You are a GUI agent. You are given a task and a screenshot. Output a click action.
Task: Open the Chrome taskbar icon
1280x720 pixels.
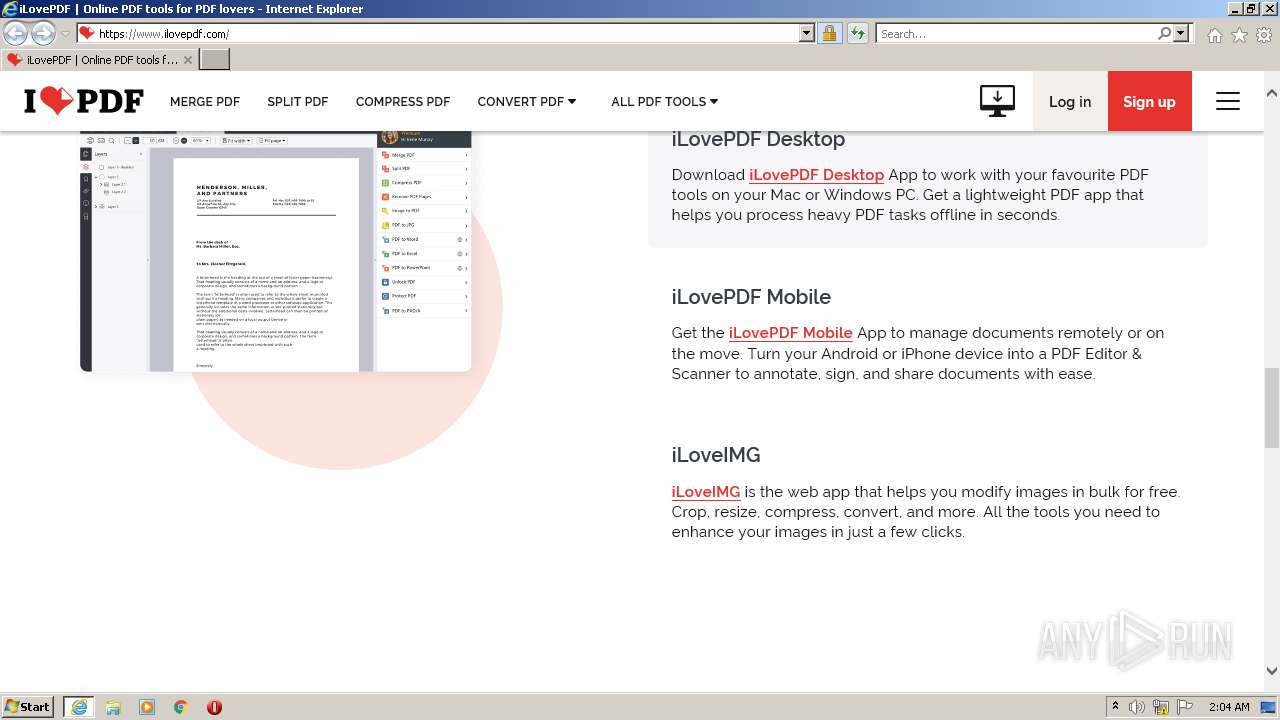pyautogui.click(x=181, y=707)
